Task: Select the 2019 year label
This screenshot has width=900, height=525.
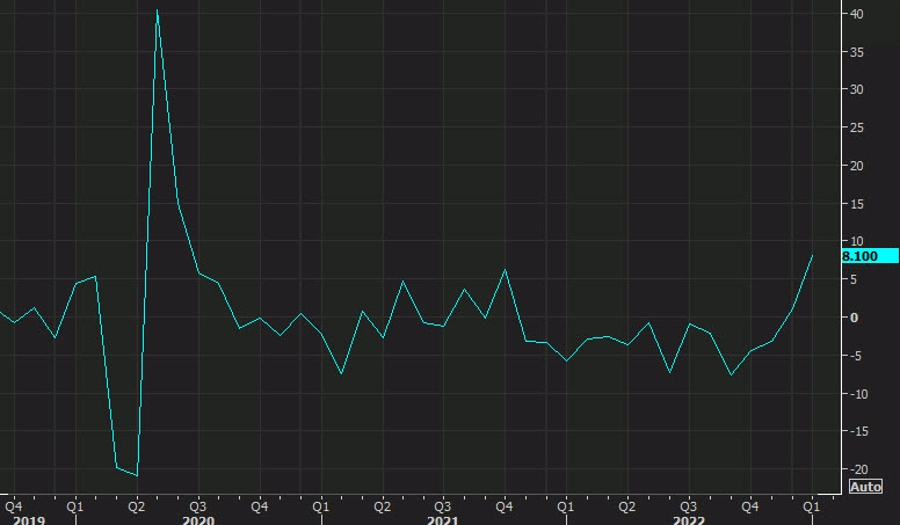Action: 30,520
